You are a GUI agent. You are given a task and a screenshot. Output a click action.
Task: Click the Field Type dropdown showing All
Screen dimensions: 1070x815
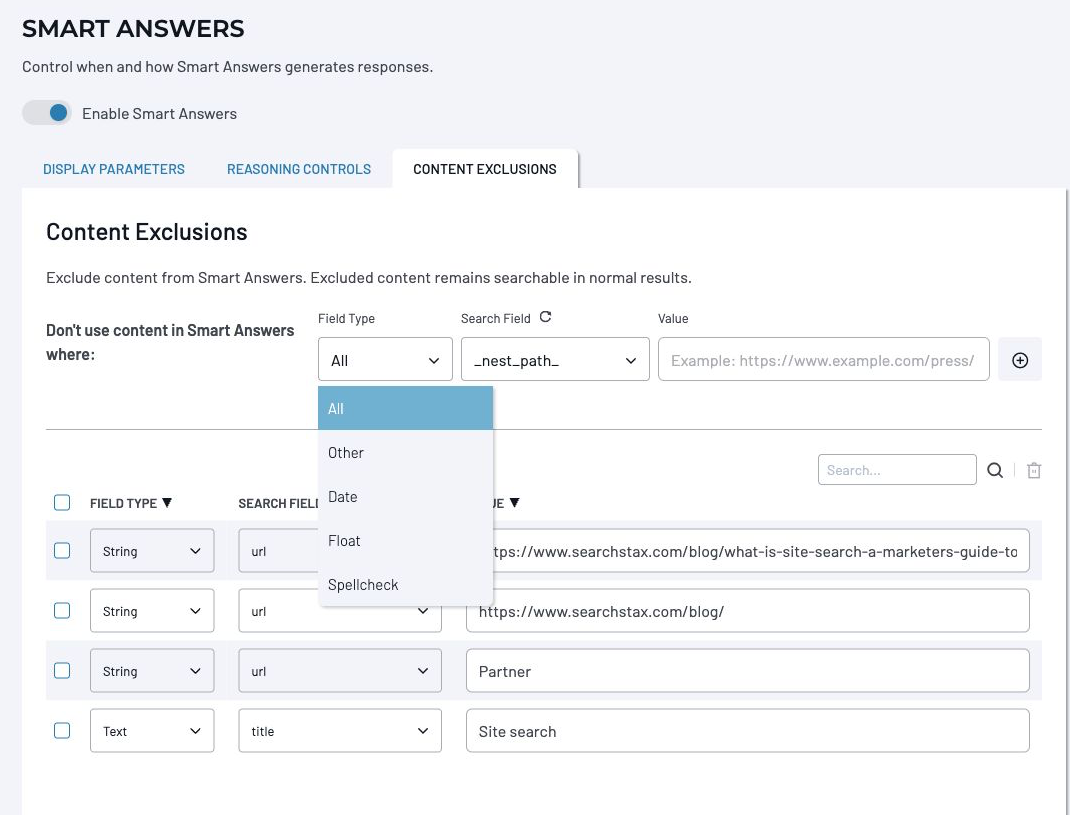pos(385,359)
